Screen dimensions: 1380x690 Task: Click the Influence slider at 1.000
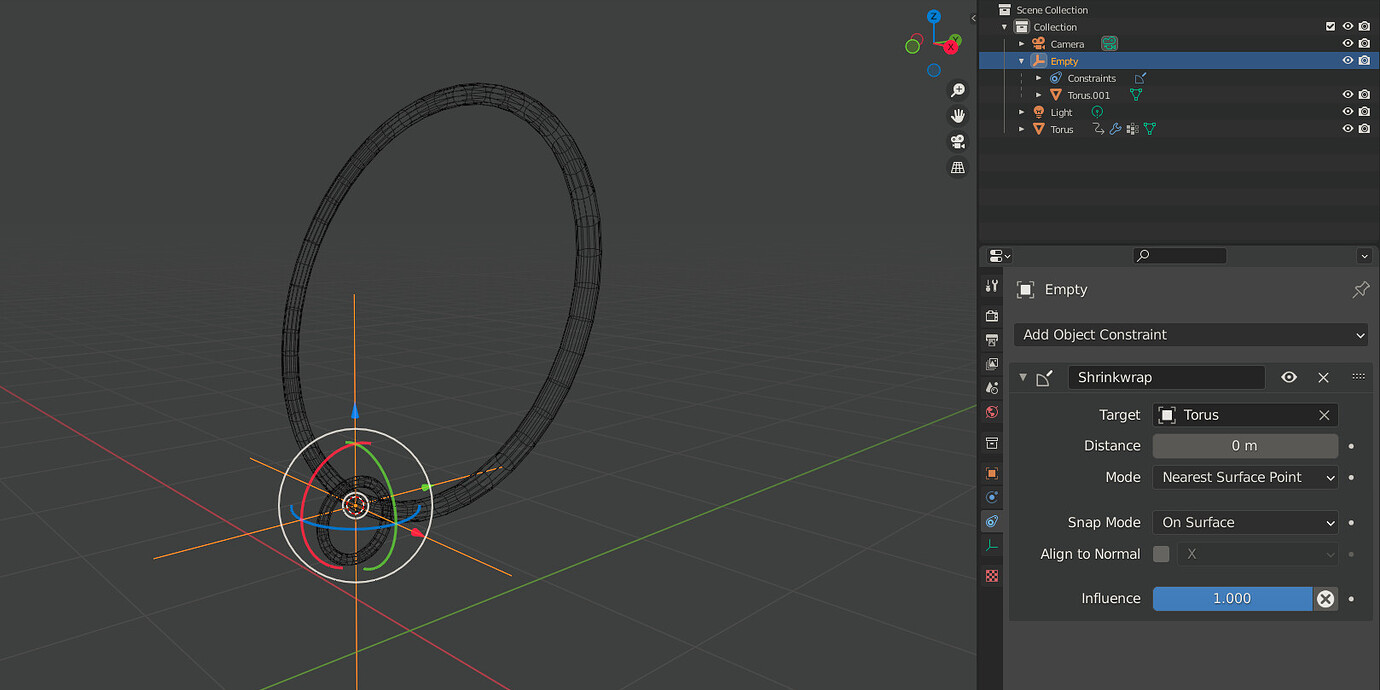coord(1232,599)
